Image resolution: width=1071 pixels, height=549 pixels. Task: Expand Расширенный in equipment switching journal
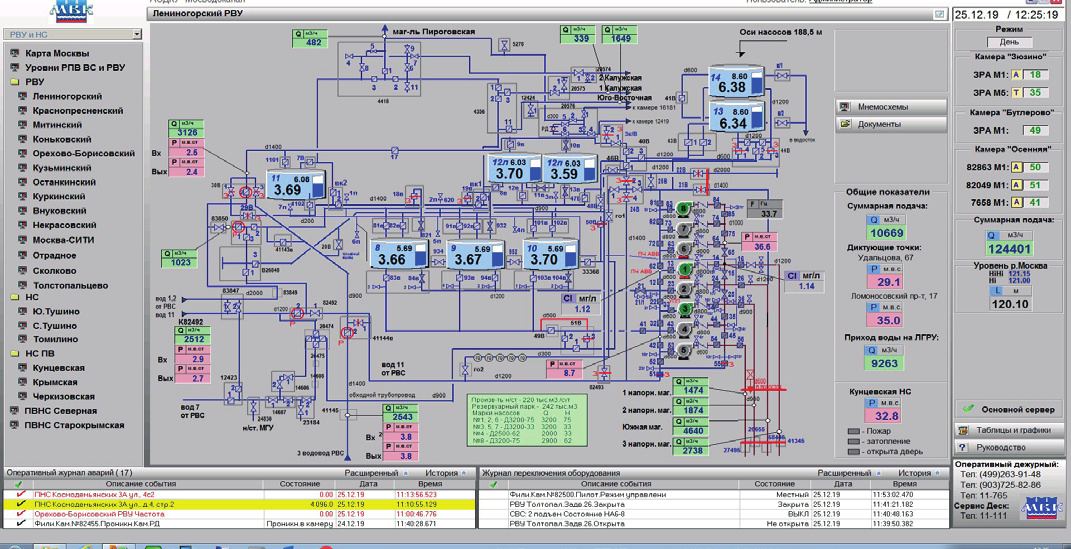pyautogui.click(x=850, y=473)
